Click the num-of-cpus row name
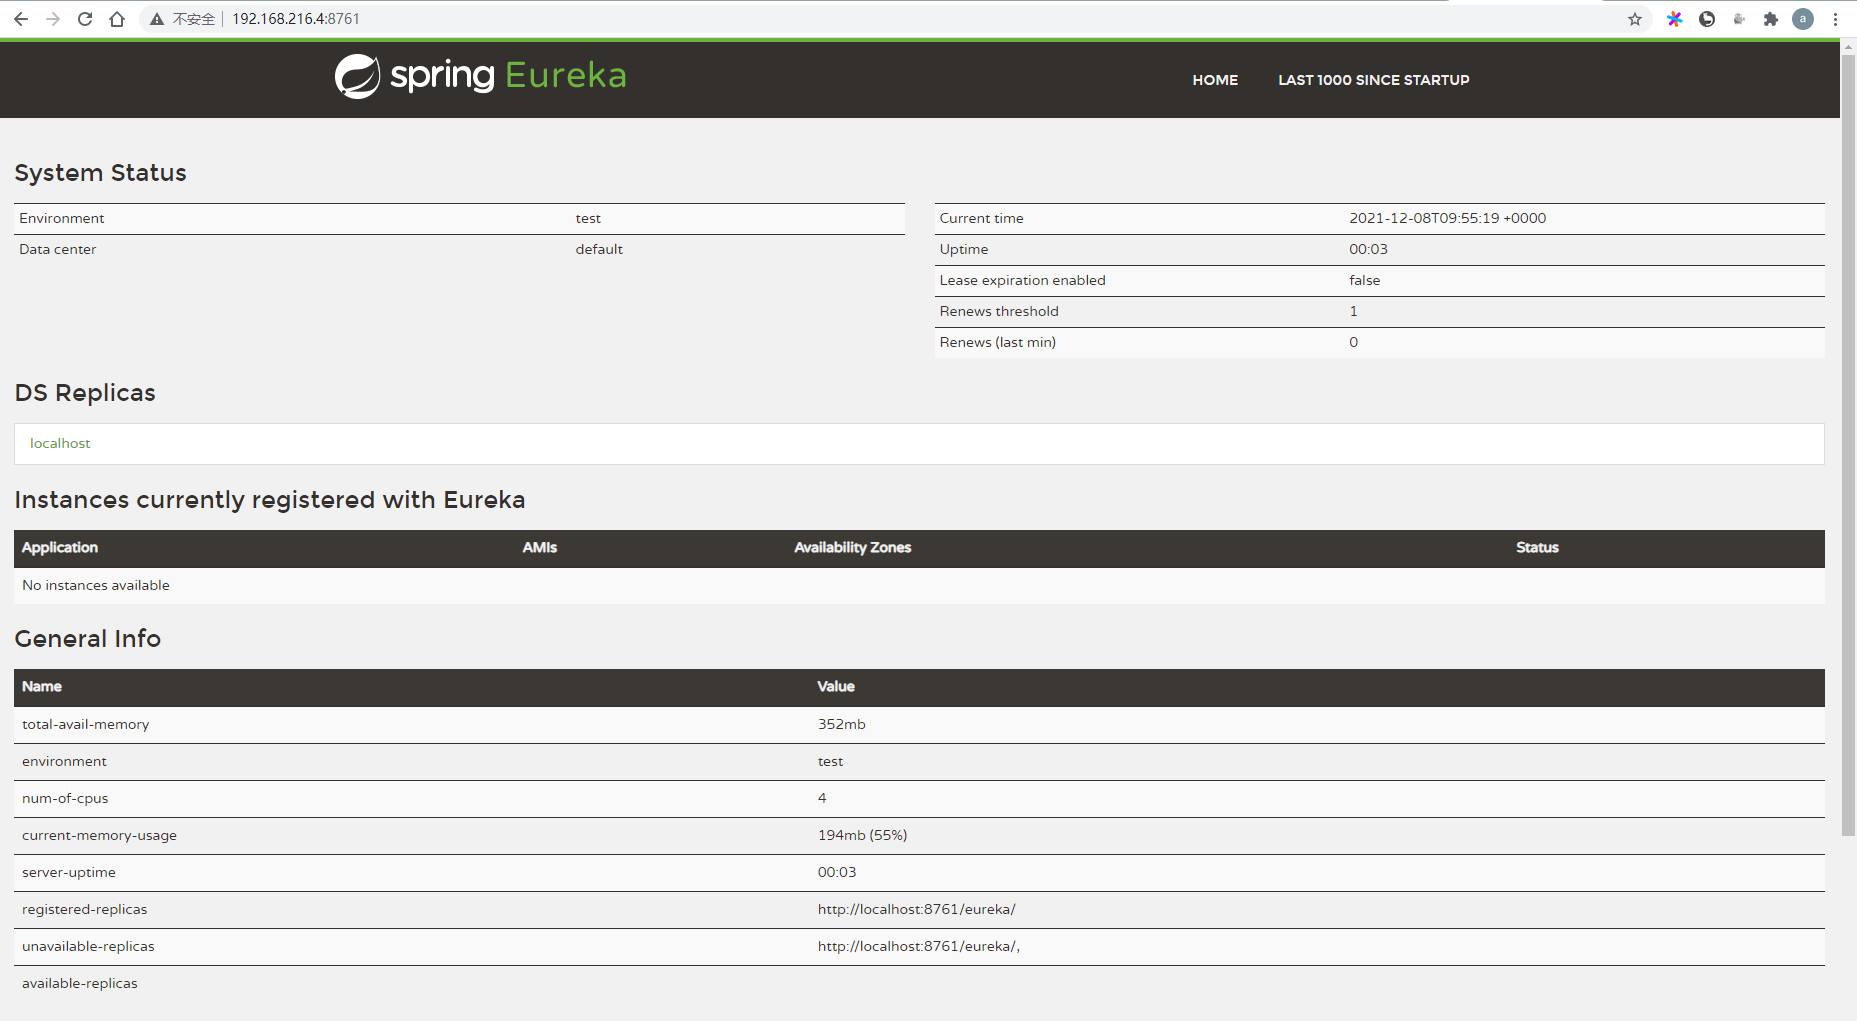Viewport: 1857px width, 1021px height. 65,799
